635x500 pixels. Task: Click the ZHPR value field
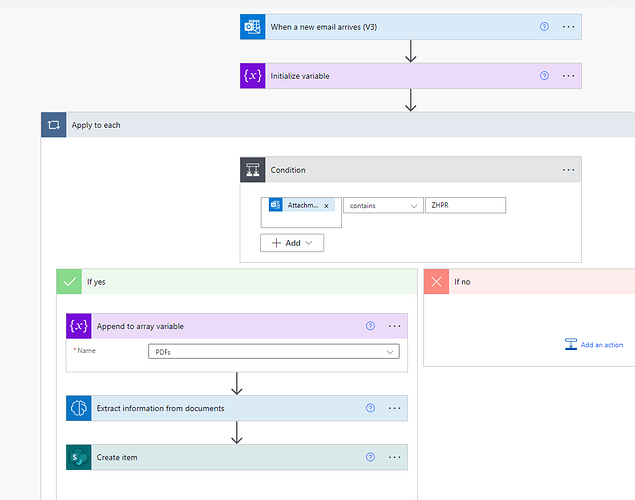(465, 205)
